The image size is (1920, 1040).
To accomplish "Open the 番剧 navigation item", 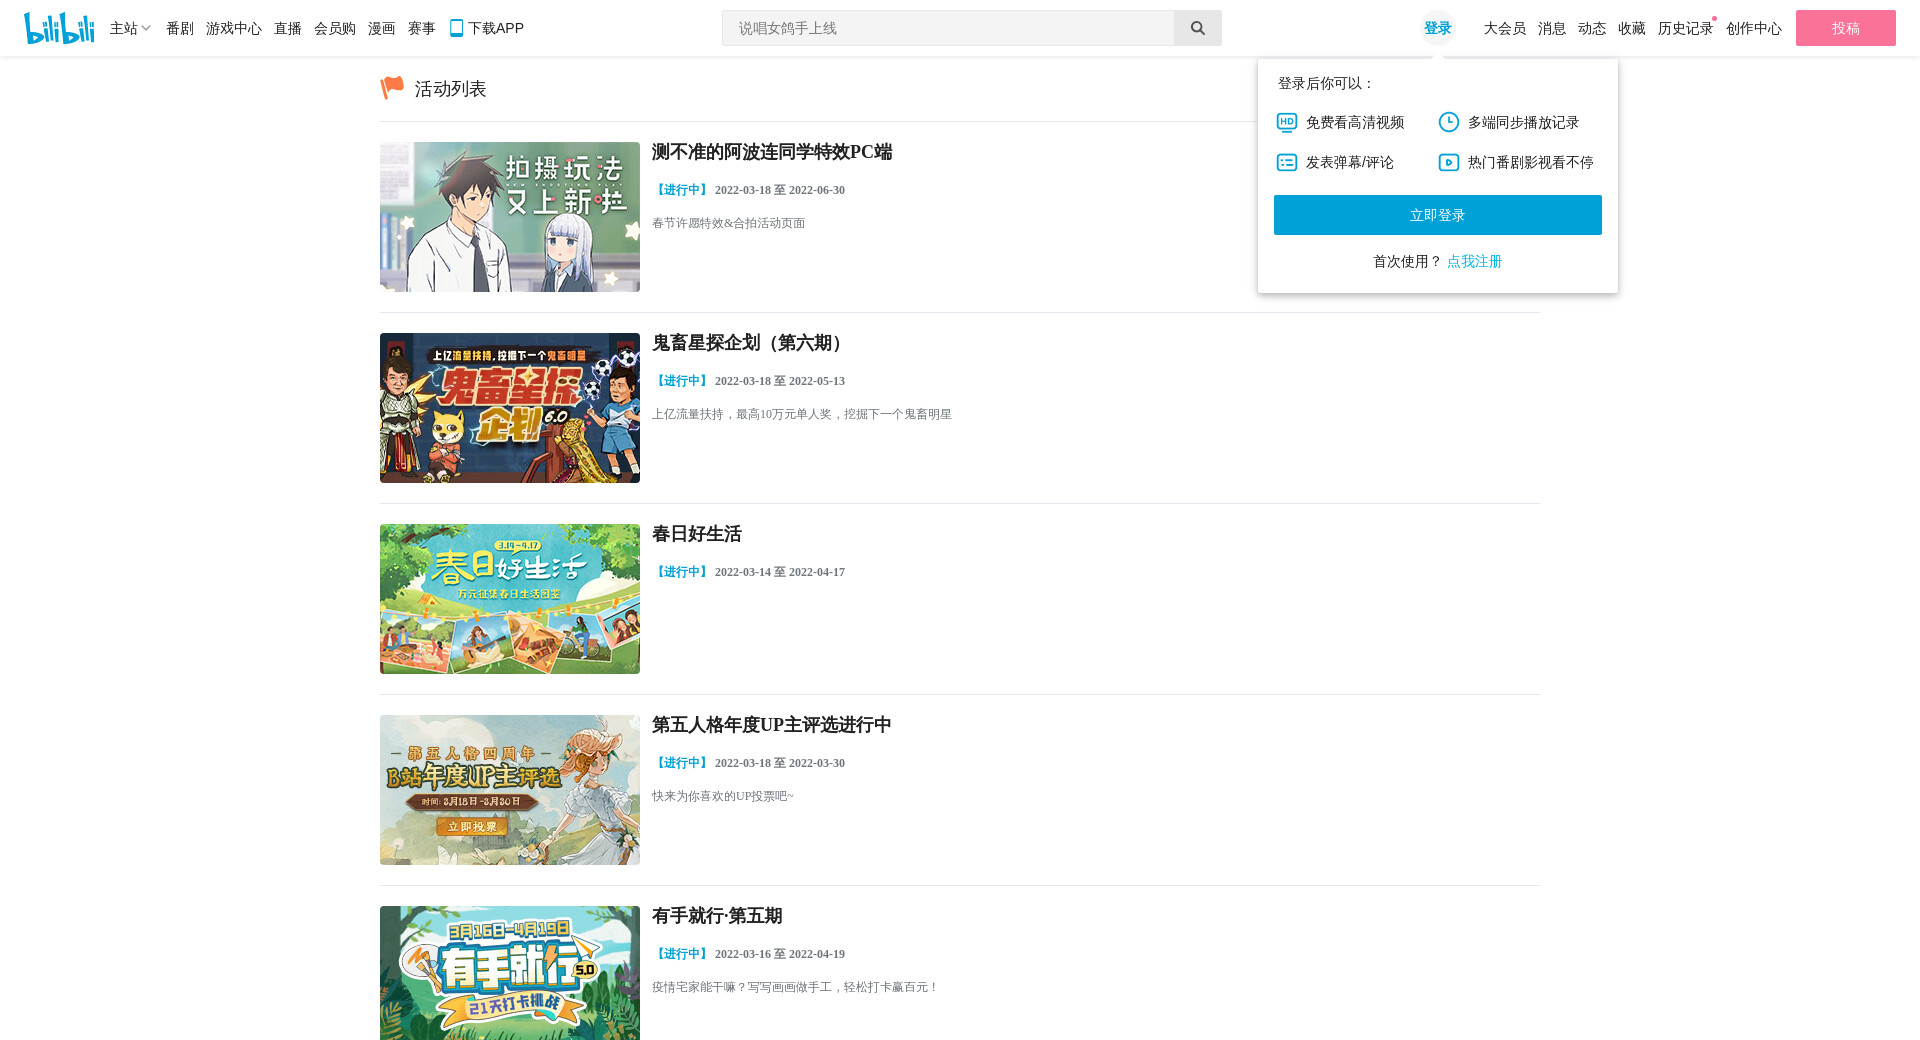I will pyautogui.click(x=180, y=28).
